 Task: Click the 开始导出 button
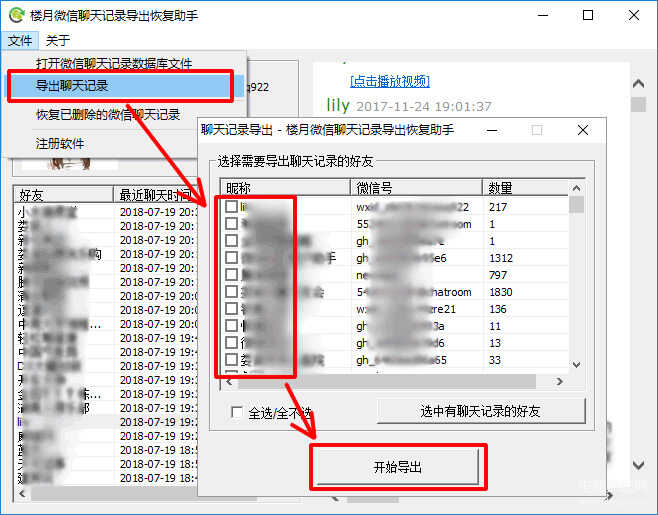coord(397,466)
